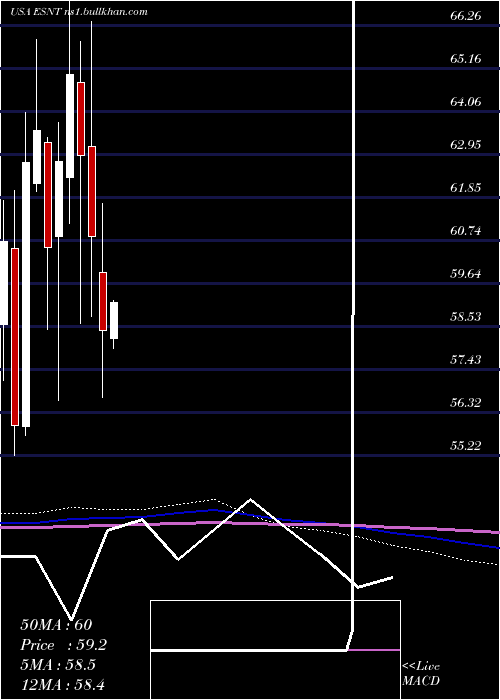Viewport: 500px width, 700px height.
Task: Click the Price : 59.2 readout
Action: pos(64,645)
